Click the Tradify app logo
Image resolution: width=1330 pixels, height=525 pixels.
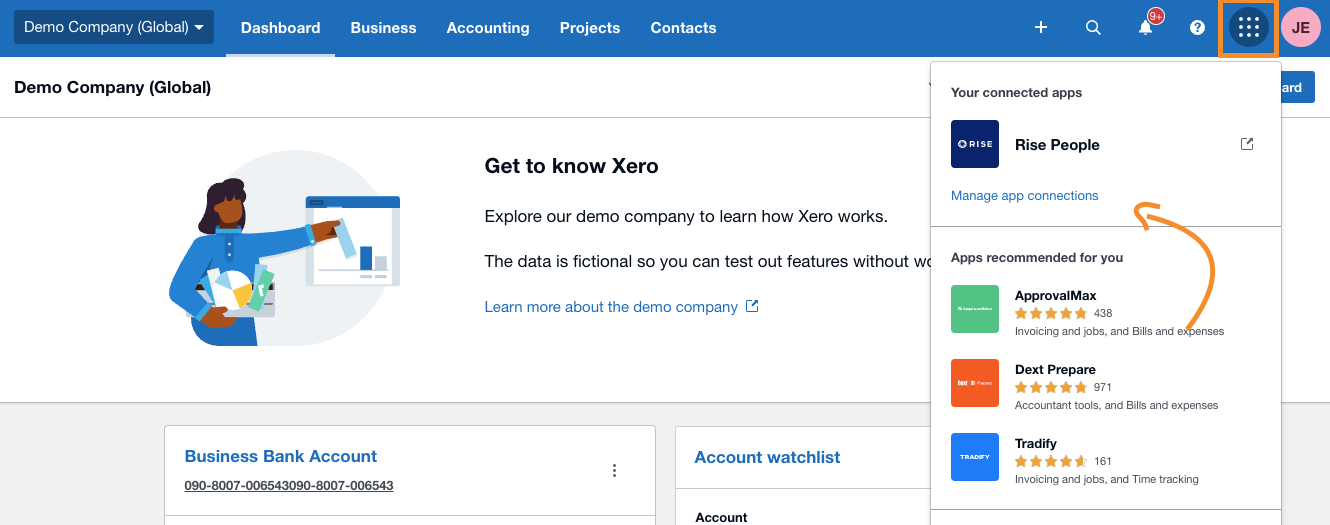[x=975, y=457]
